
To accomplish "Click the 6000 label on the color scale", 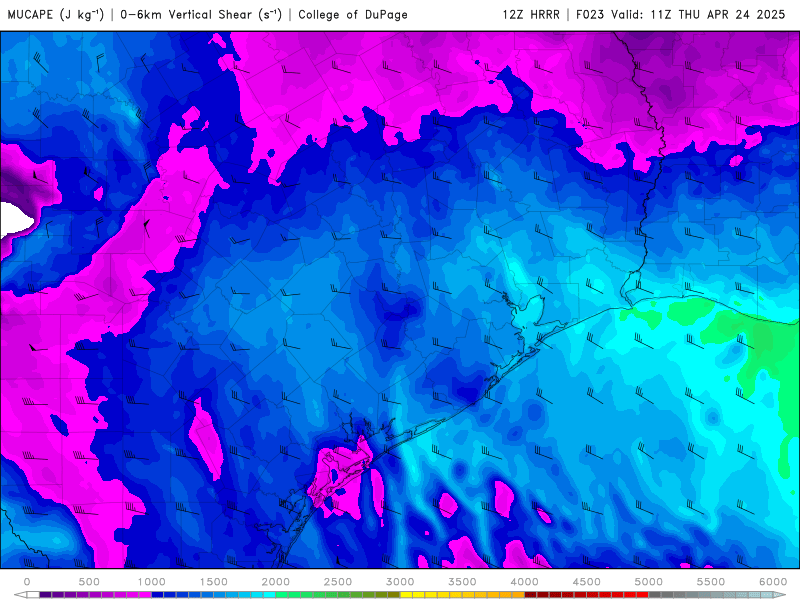I will 773,582.
